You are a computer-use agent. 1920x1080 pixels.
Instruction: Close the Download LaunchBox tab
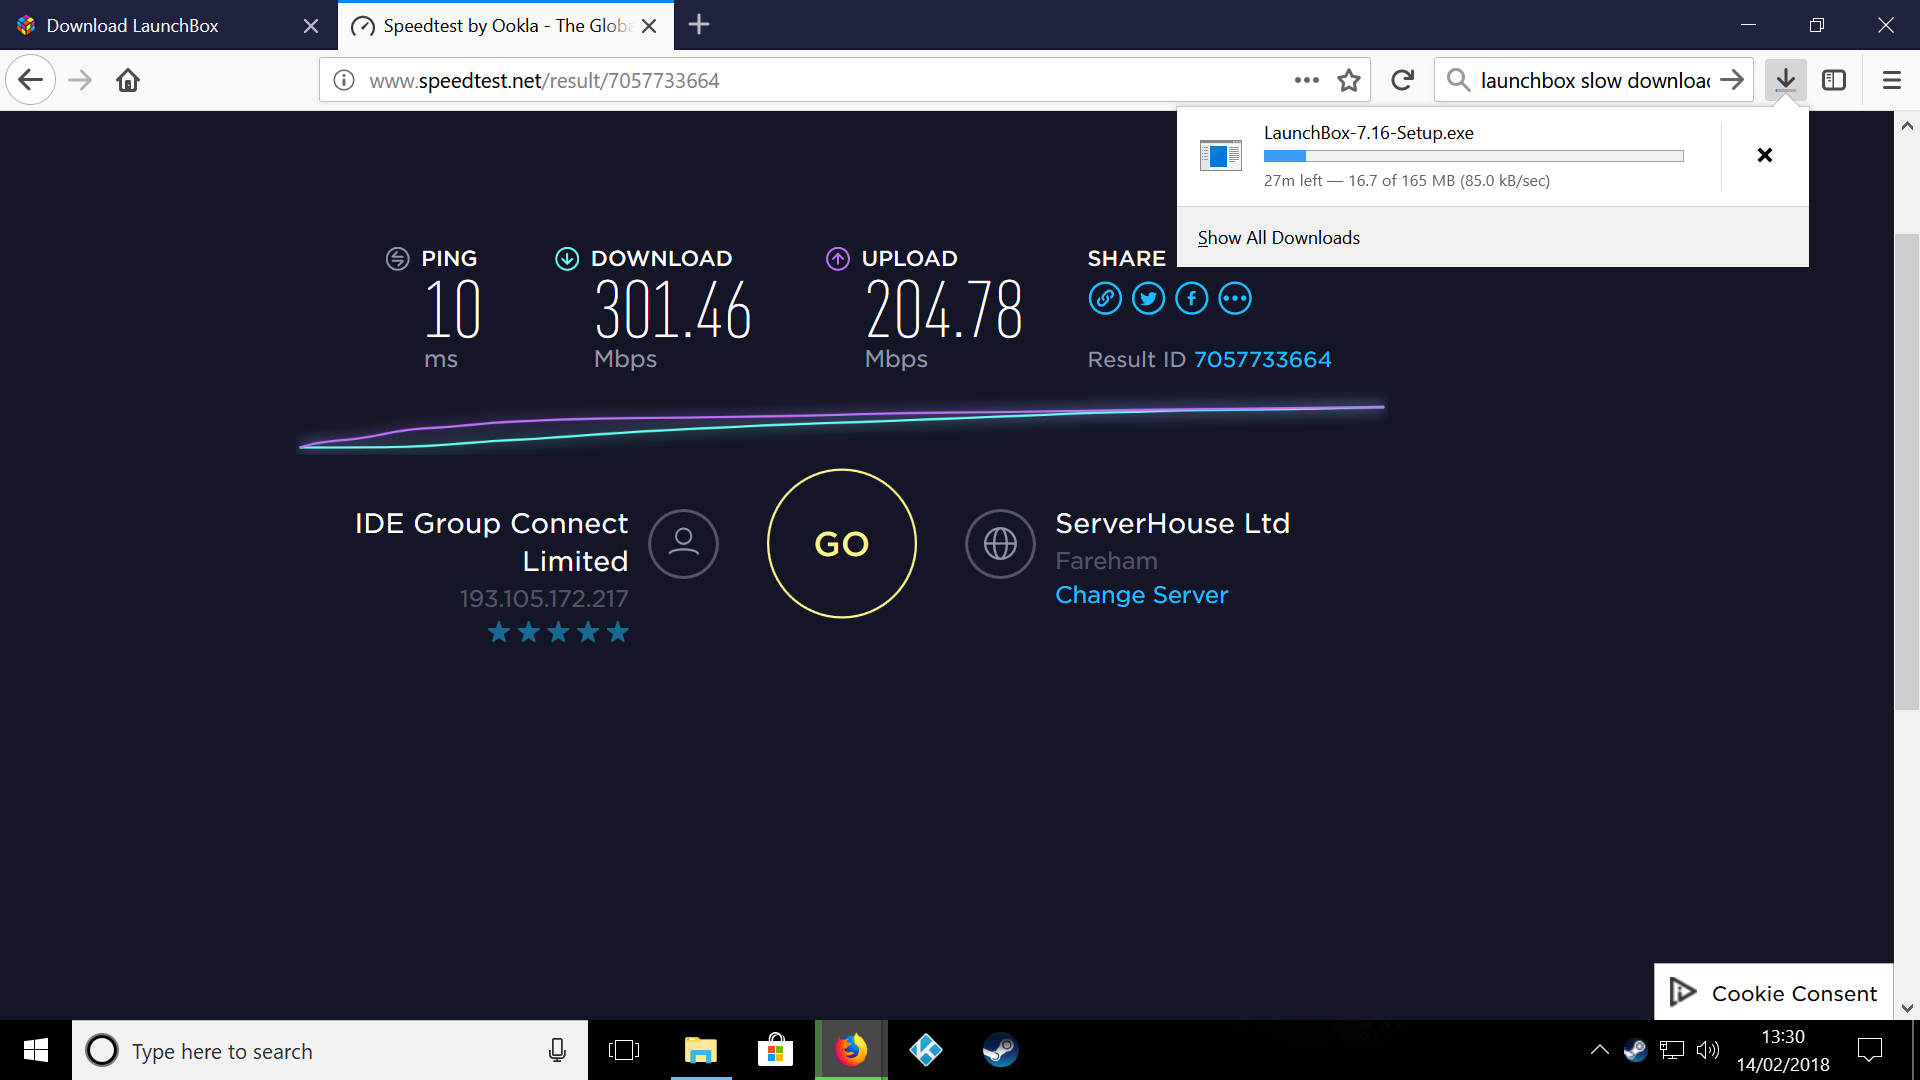[311, 26]
